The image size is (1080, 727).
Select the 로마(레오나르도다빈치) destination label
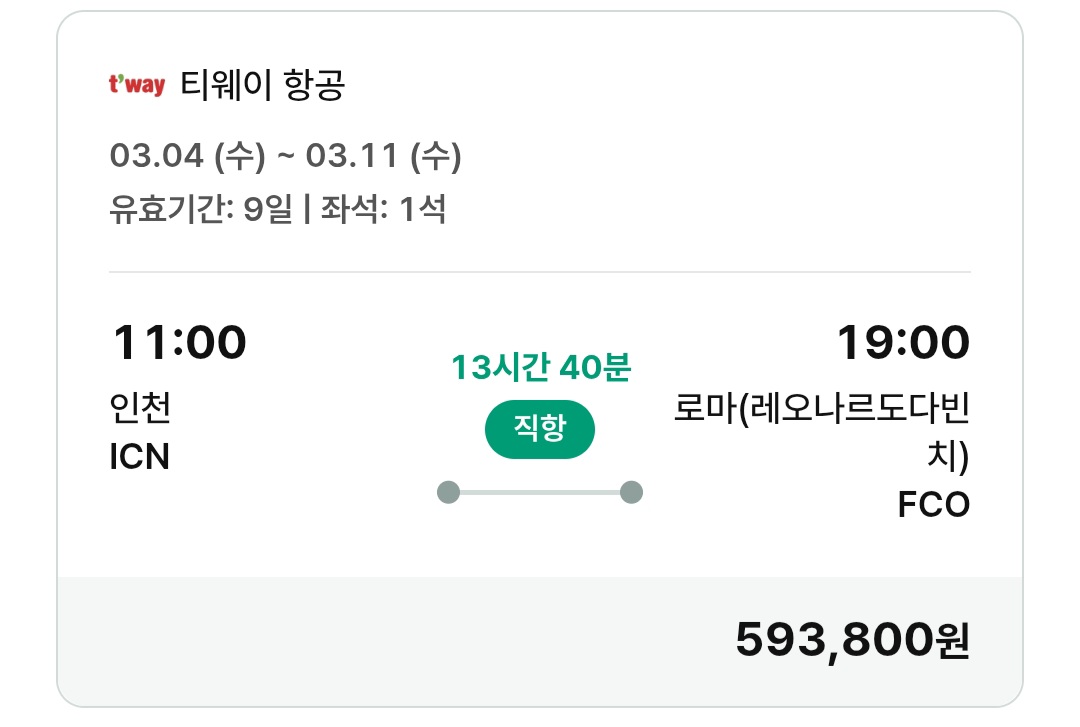pyautogui.click(x=823, y=410)
